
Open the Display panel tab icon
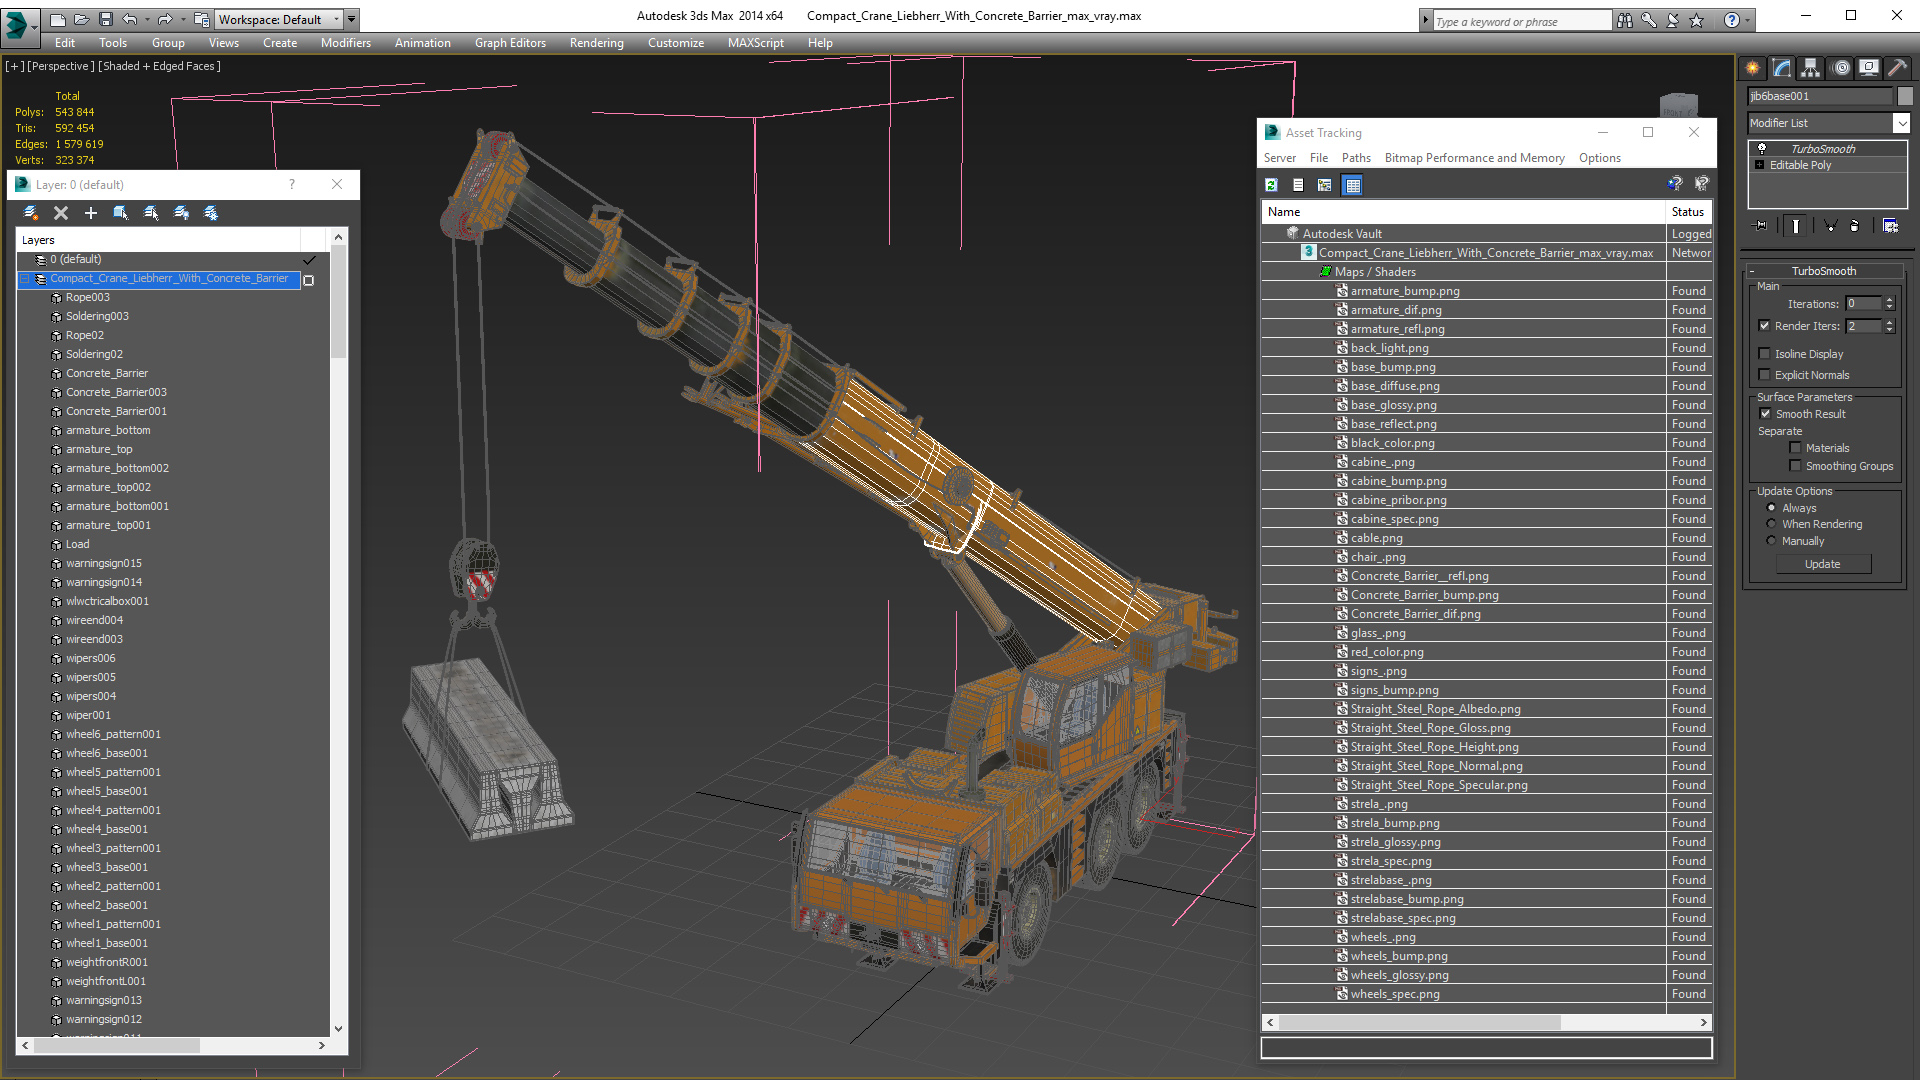point(1869,68)
